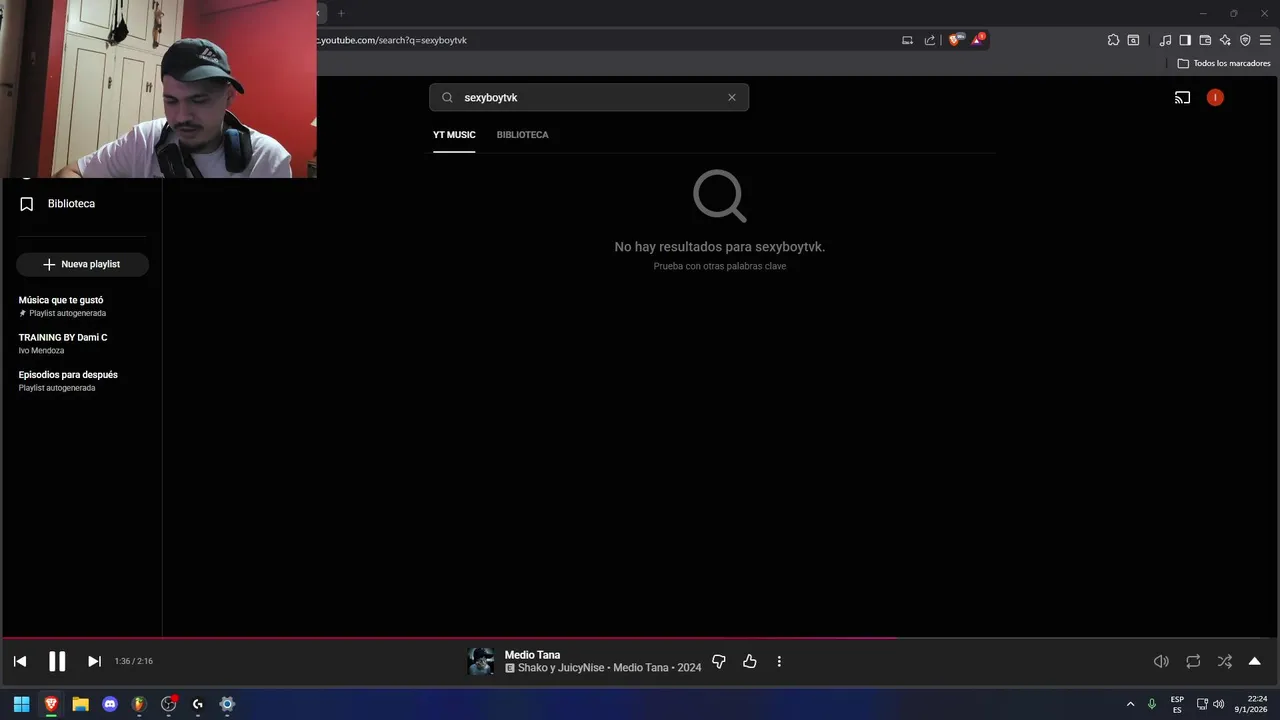Viewport: 1280px width, 720px height.
Task: Open the account avatar menu
Action: point(1215,97)
